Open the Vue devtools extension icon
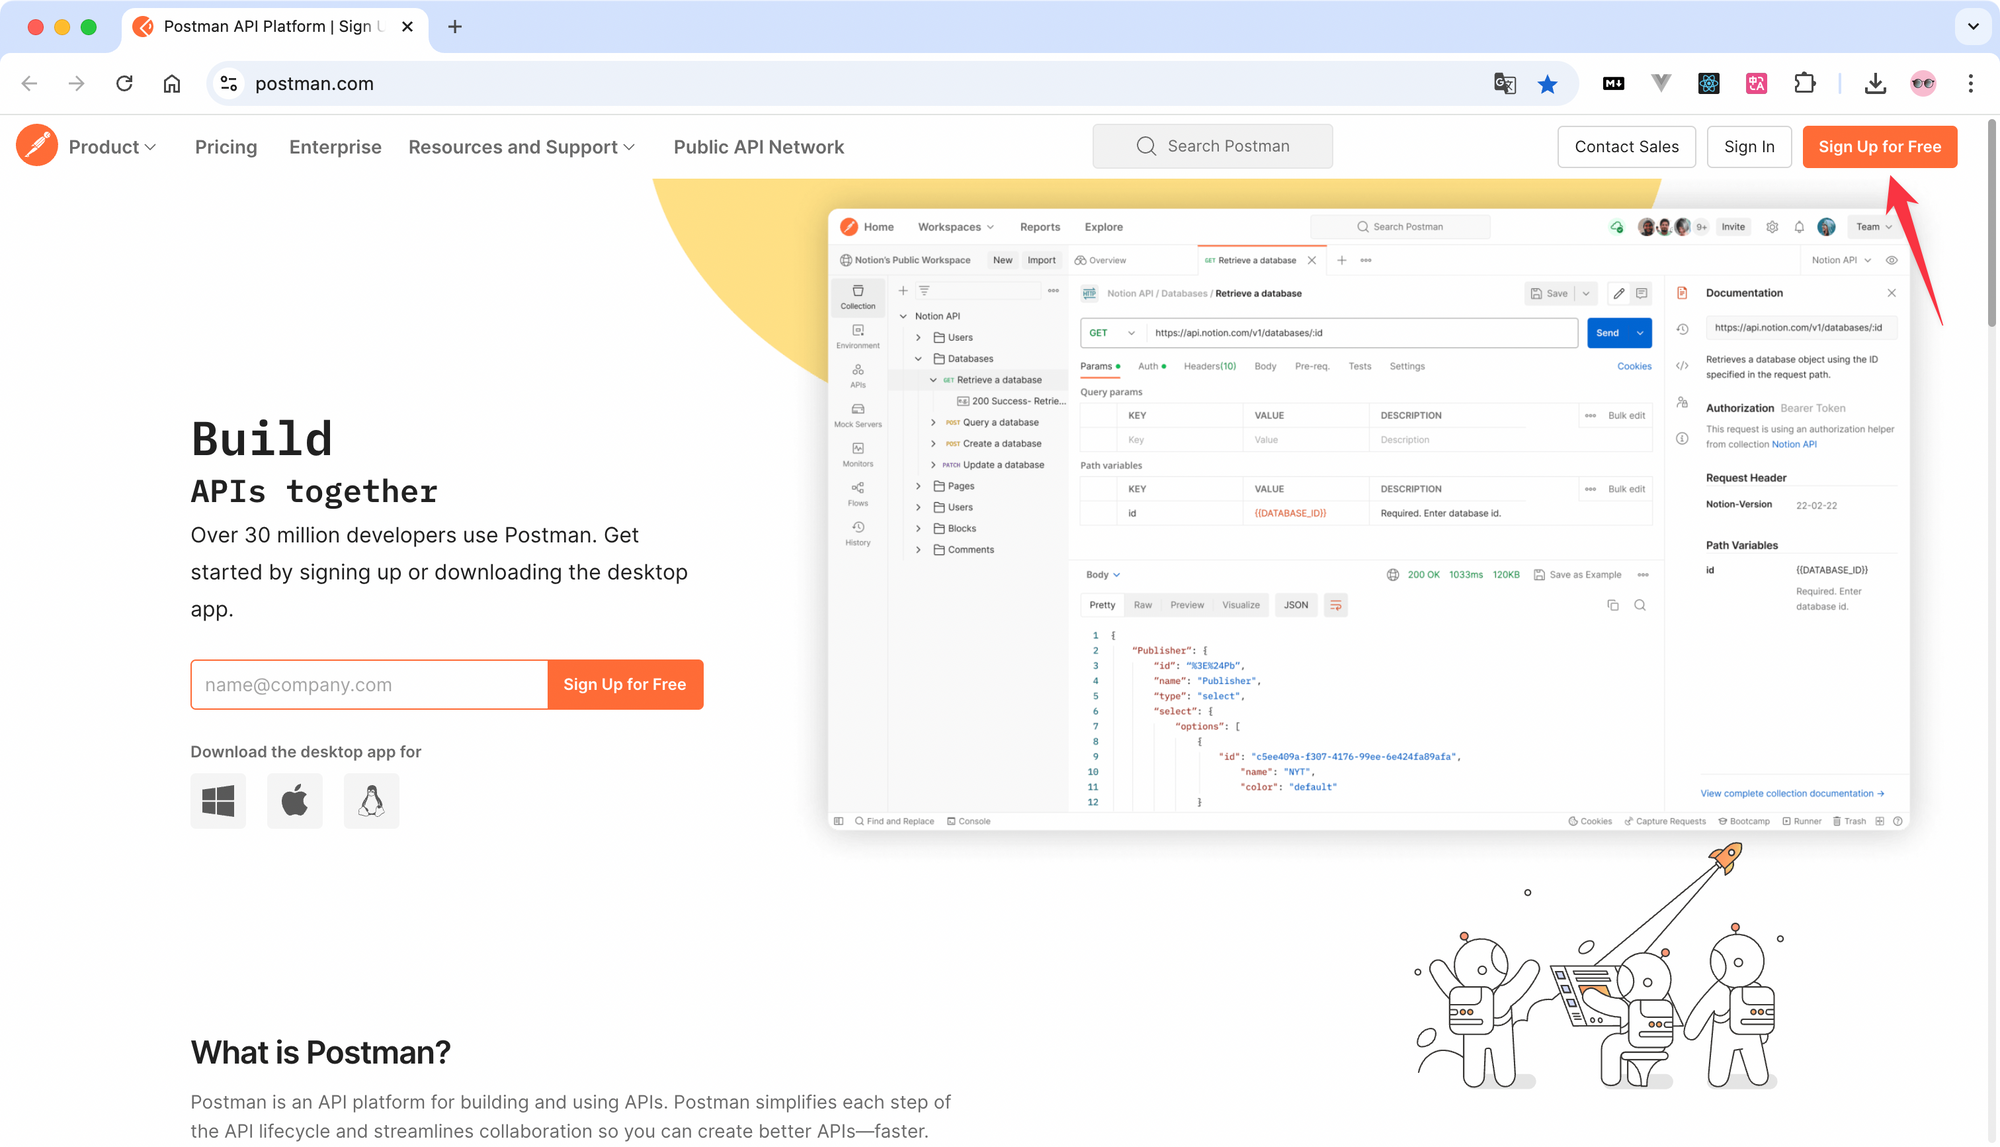Image resolution: width=2000 pixels, height=1147 pixels. pyautogui.click(x=1661, y=84)
